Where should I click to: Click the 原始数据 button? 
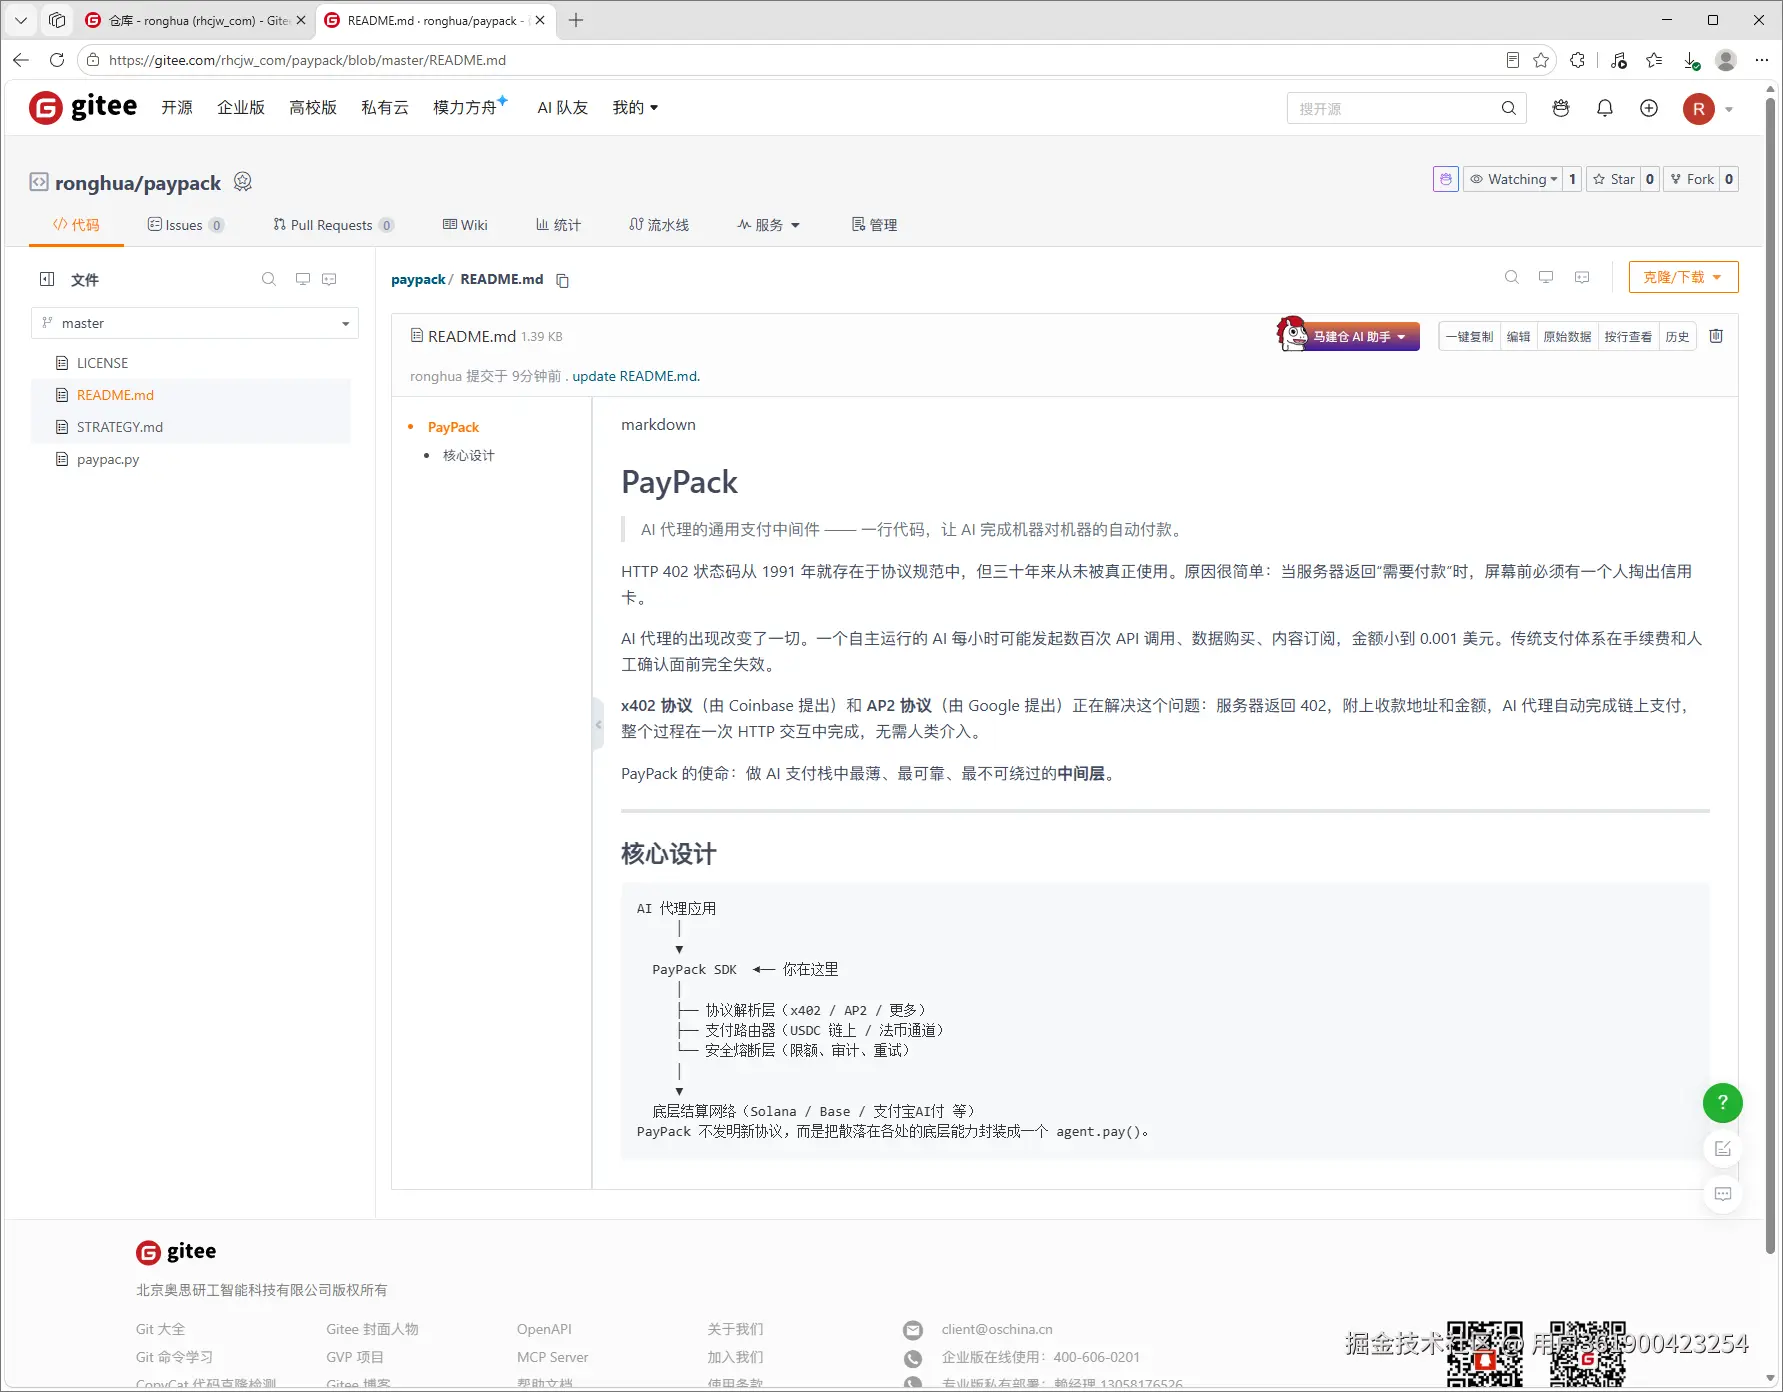[1567, 336]
